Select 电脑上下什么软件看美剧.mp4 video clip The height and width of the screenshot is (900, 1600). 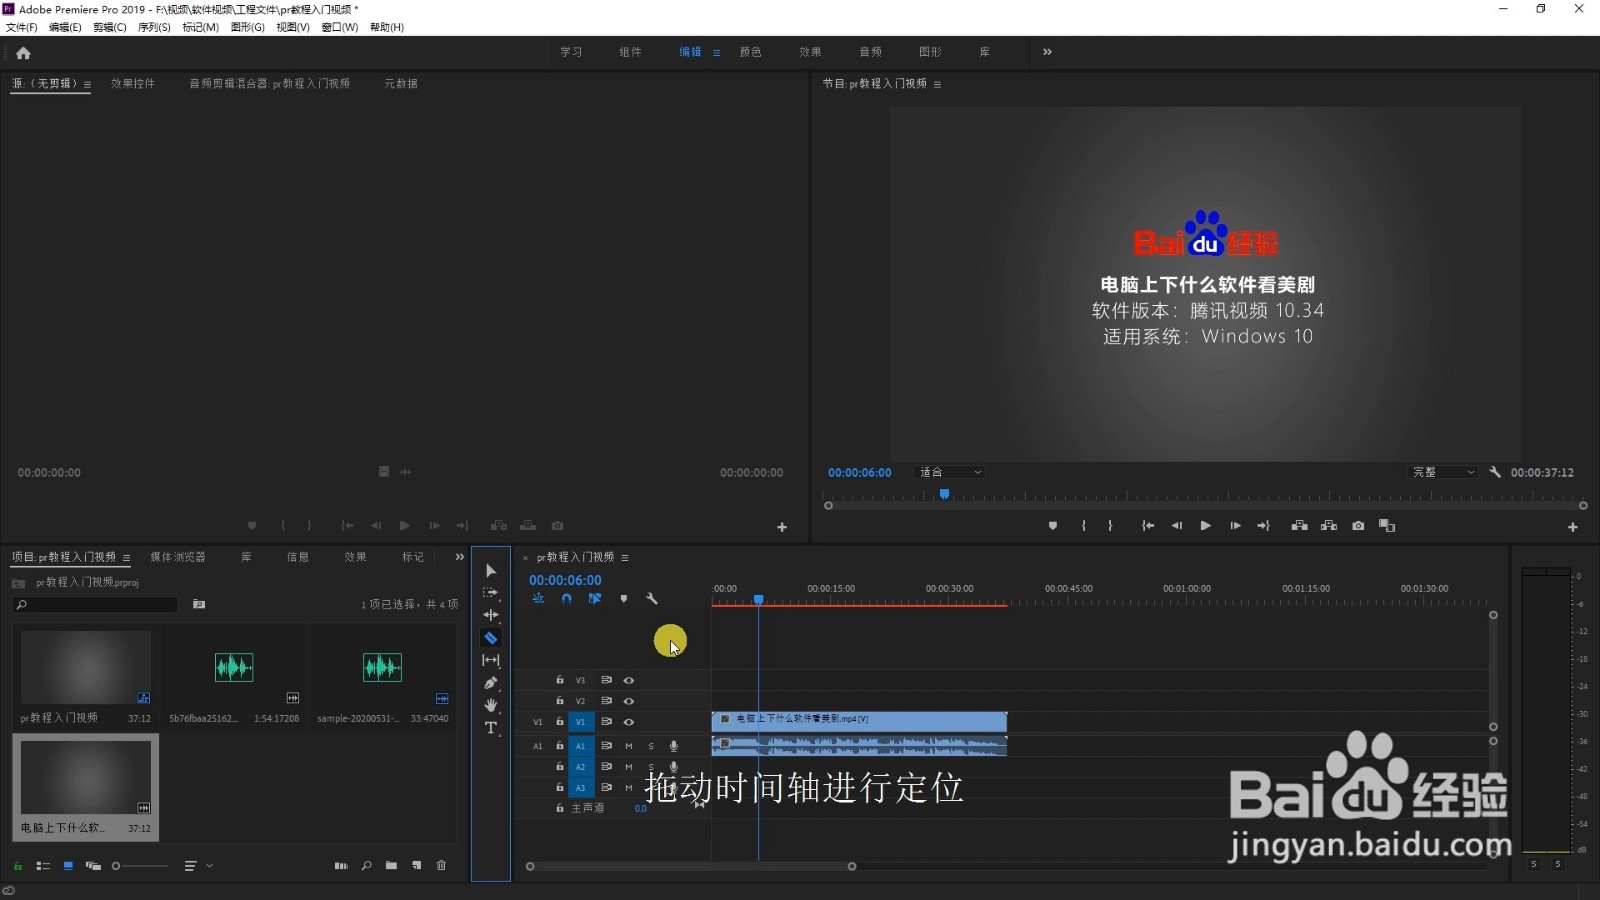[859, 722]
